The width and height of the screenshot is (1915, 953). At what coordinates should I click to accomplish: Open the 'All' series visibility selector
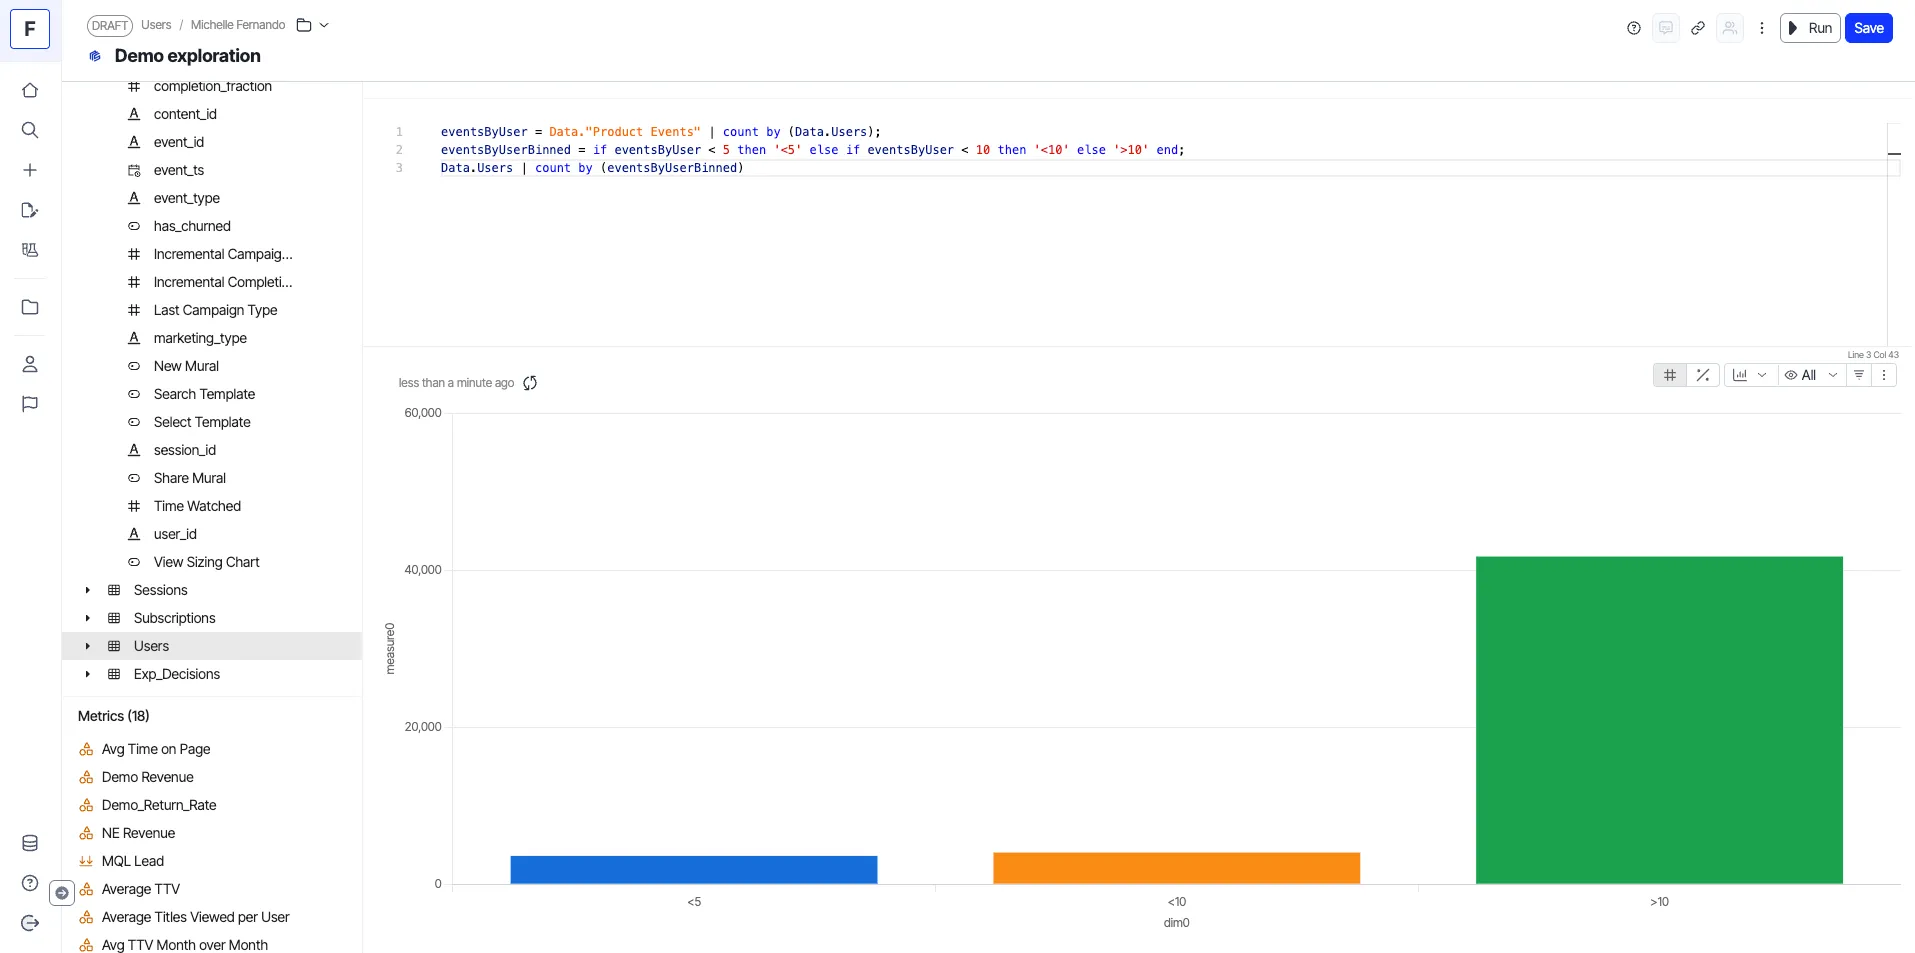tap(1811, 375)
